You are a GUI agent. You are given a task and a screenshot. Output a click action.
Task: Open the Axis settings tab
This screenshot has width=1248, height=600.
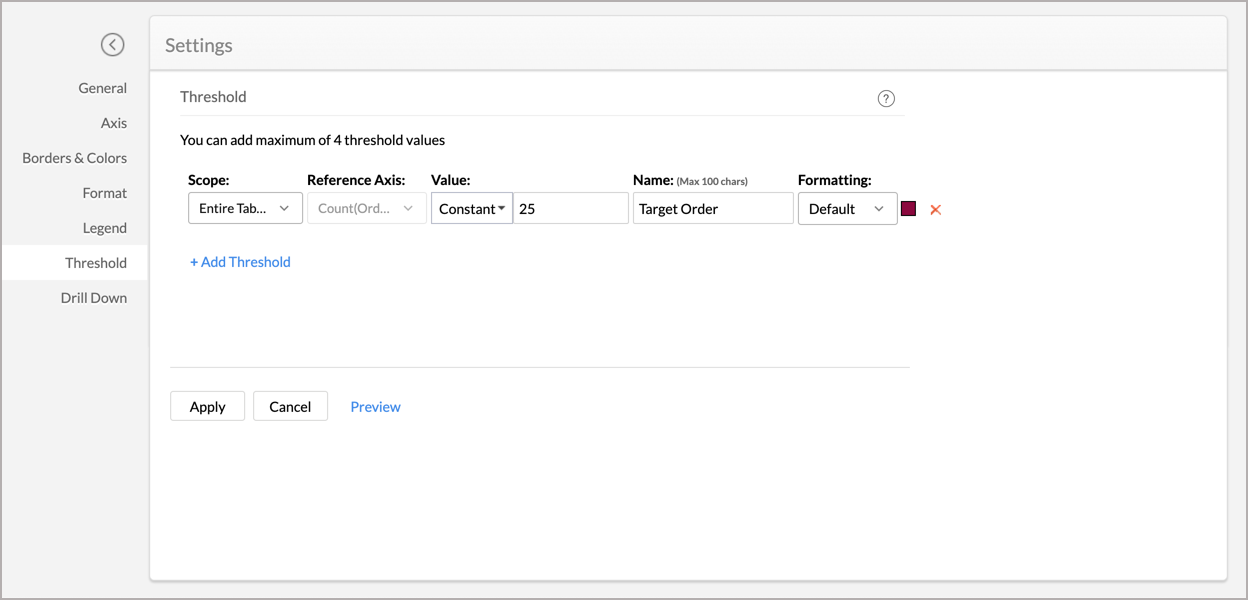(113, 123)
